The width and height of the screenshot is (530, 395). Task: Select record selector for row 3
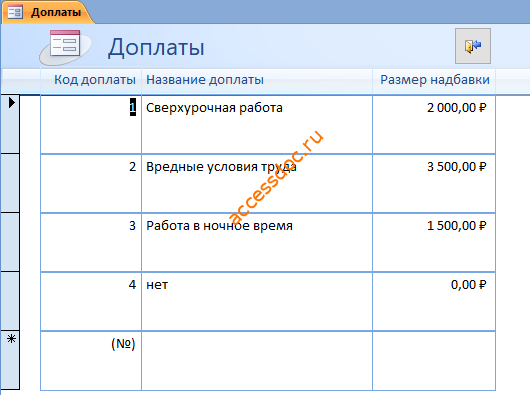[x=10, y=242]
